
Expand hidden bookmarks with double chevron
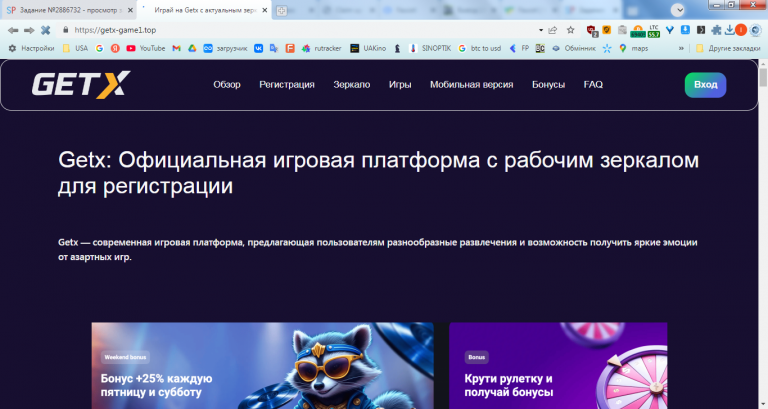coord(681,48)
